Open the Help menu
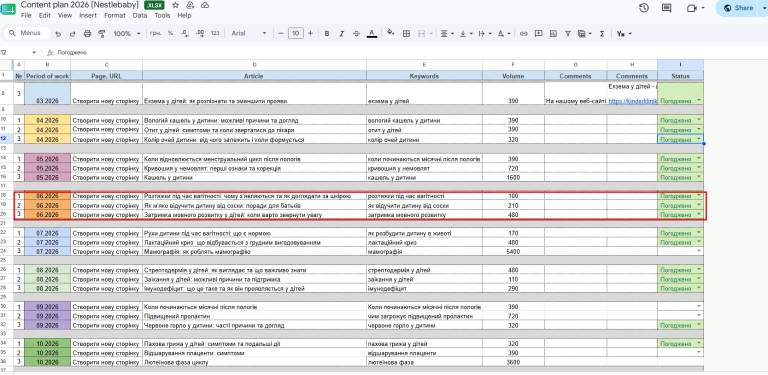Image resolution: width=768 pixels, height=375 pixels. click(184, 16)
